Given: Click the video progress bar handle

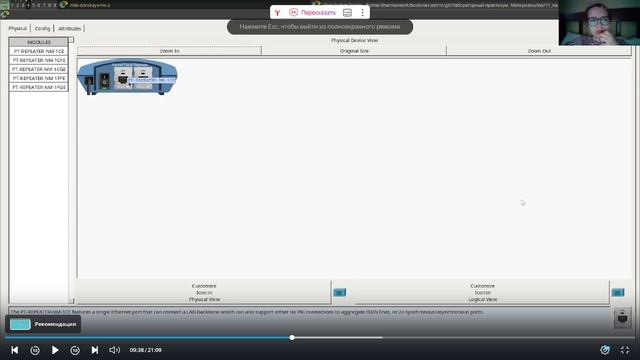Looking at the screenshot, I should click(292, 338).
